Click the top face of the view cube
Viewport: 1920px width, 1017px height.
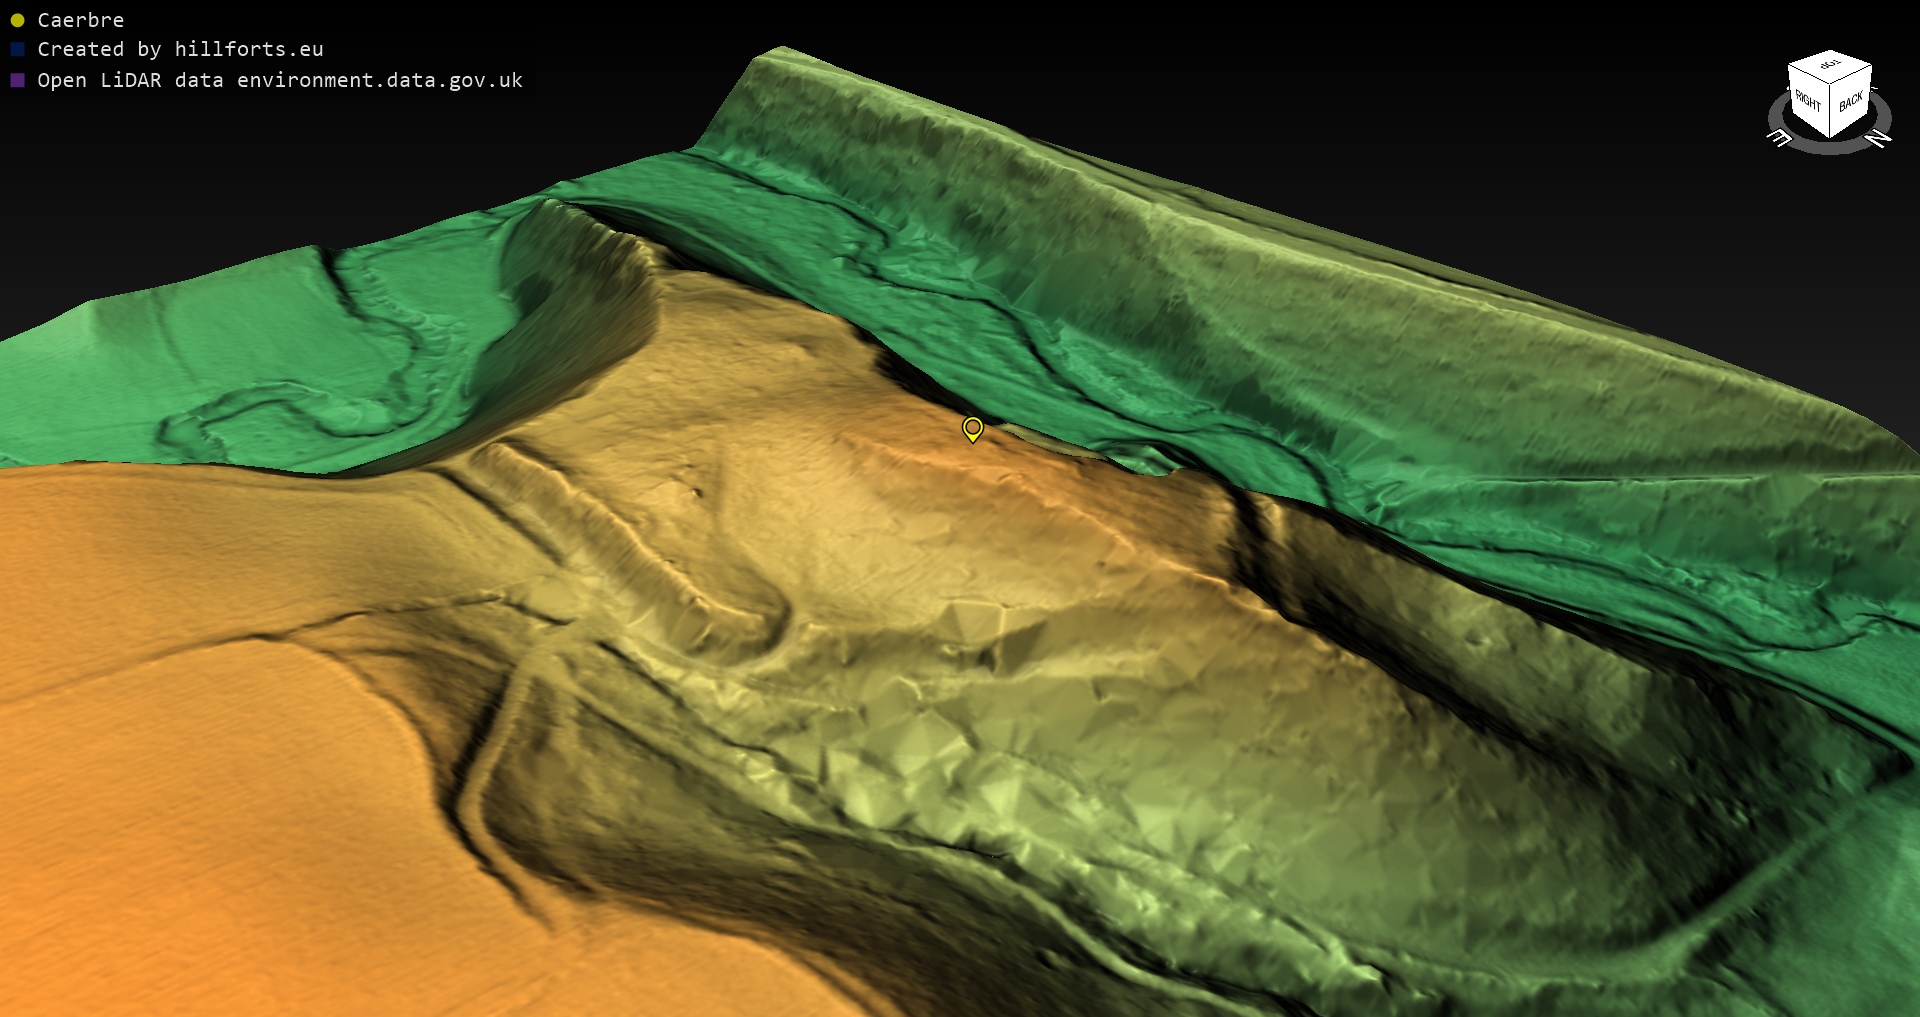pos(1830,66)
